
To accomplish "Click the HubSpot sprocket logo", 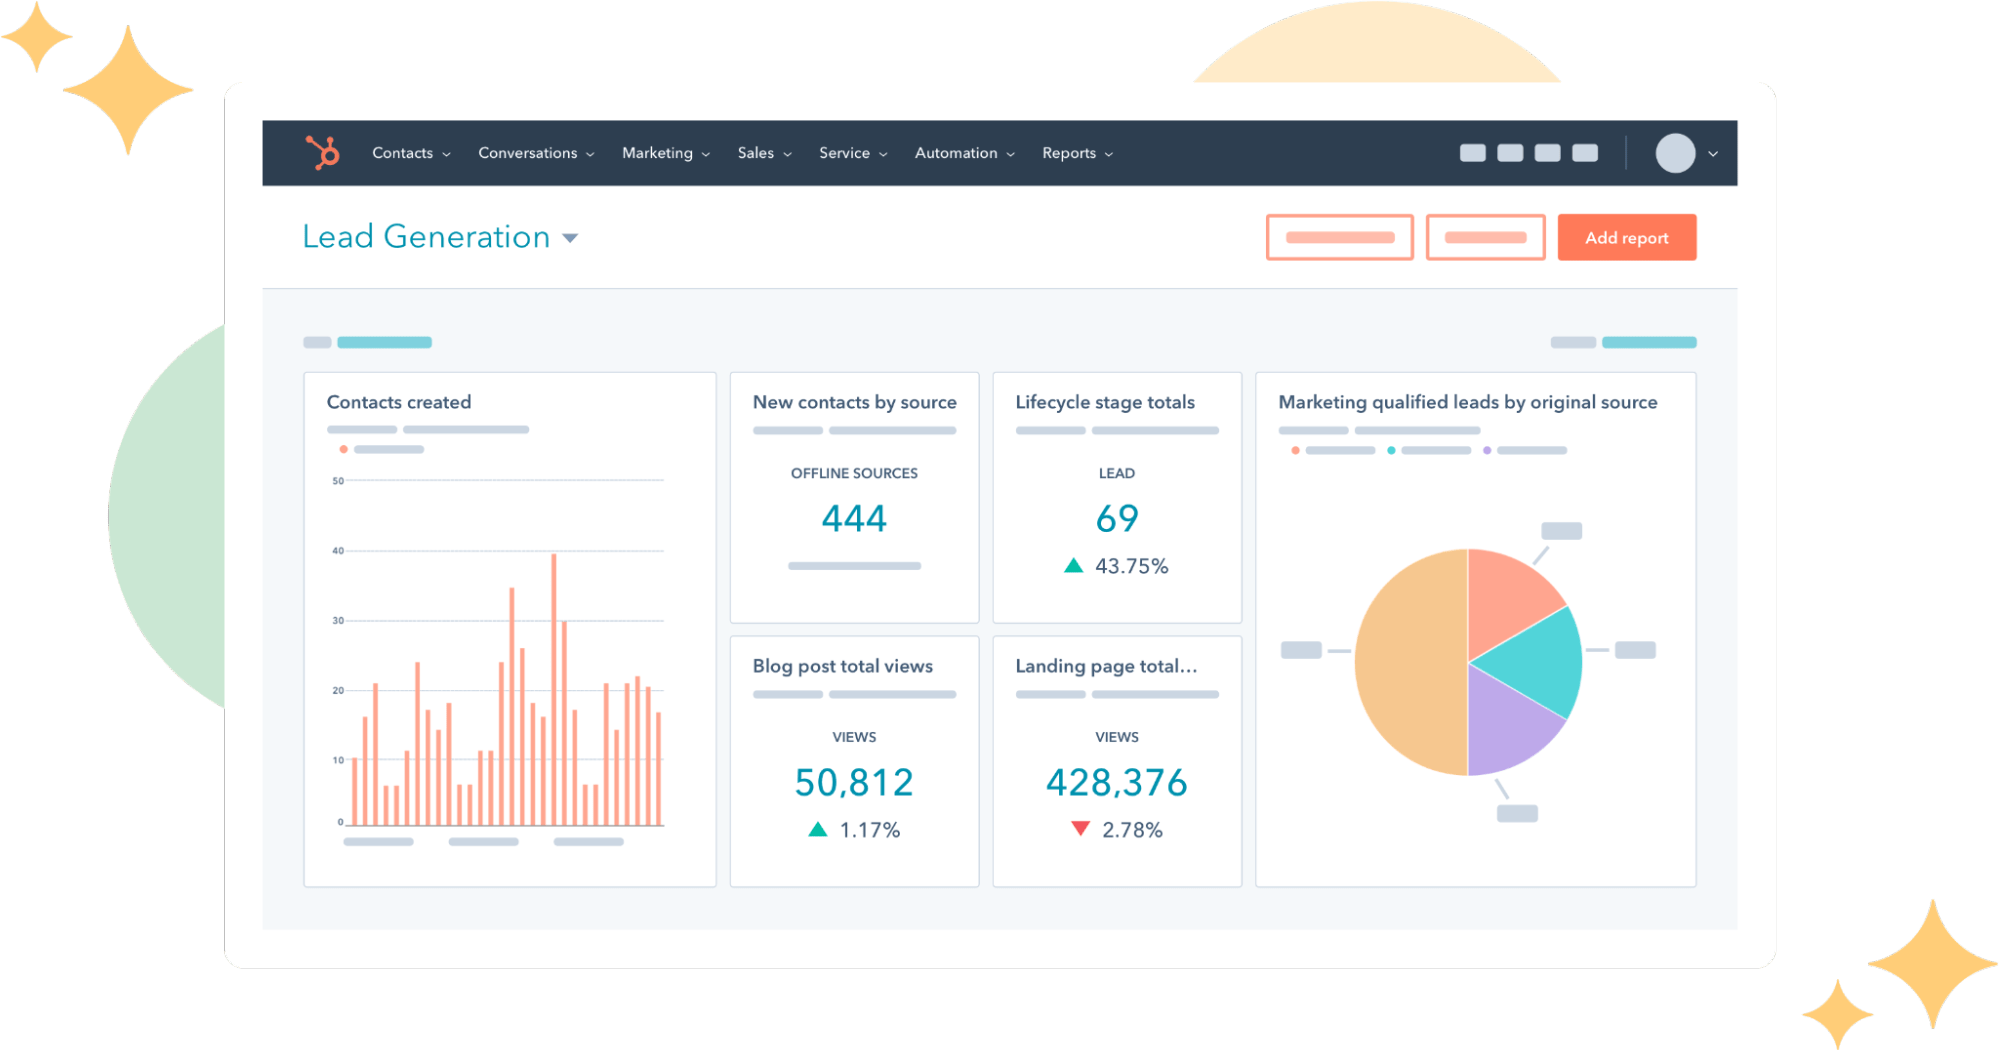I will [x=325, y=152].
